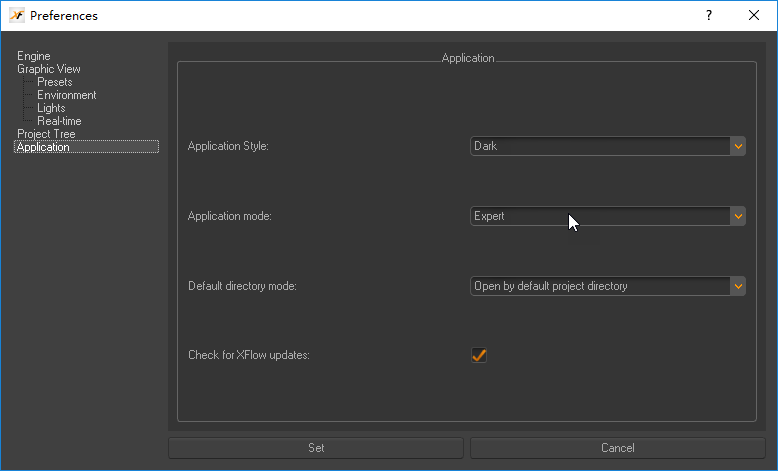Image resolution: width=778 pixels, height=471 pixels.
Task: Expand the Application mode dropdown arrow
Action: click(x=738, y=216)
